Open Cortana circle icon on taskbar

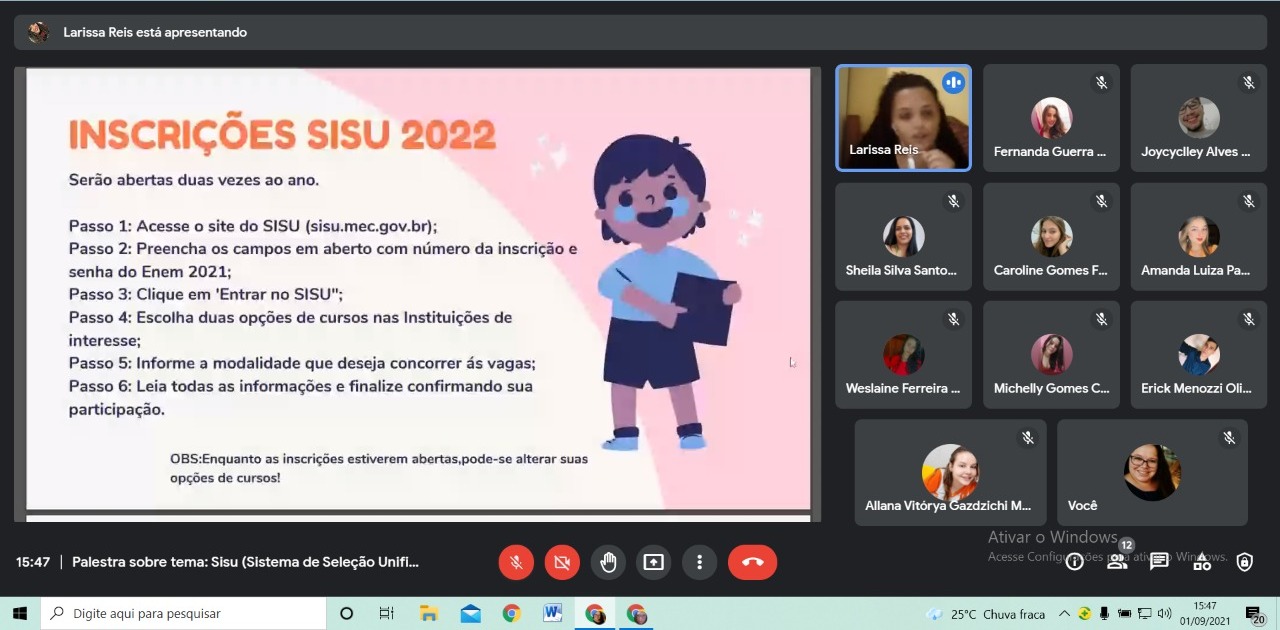point(347,613)
